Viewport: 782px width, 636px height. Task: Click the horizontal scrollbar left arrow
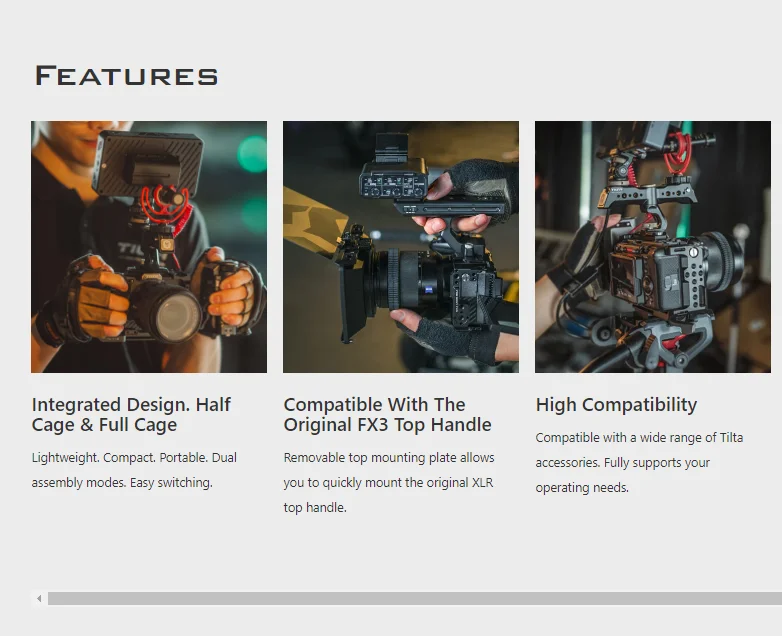point(39,598)
